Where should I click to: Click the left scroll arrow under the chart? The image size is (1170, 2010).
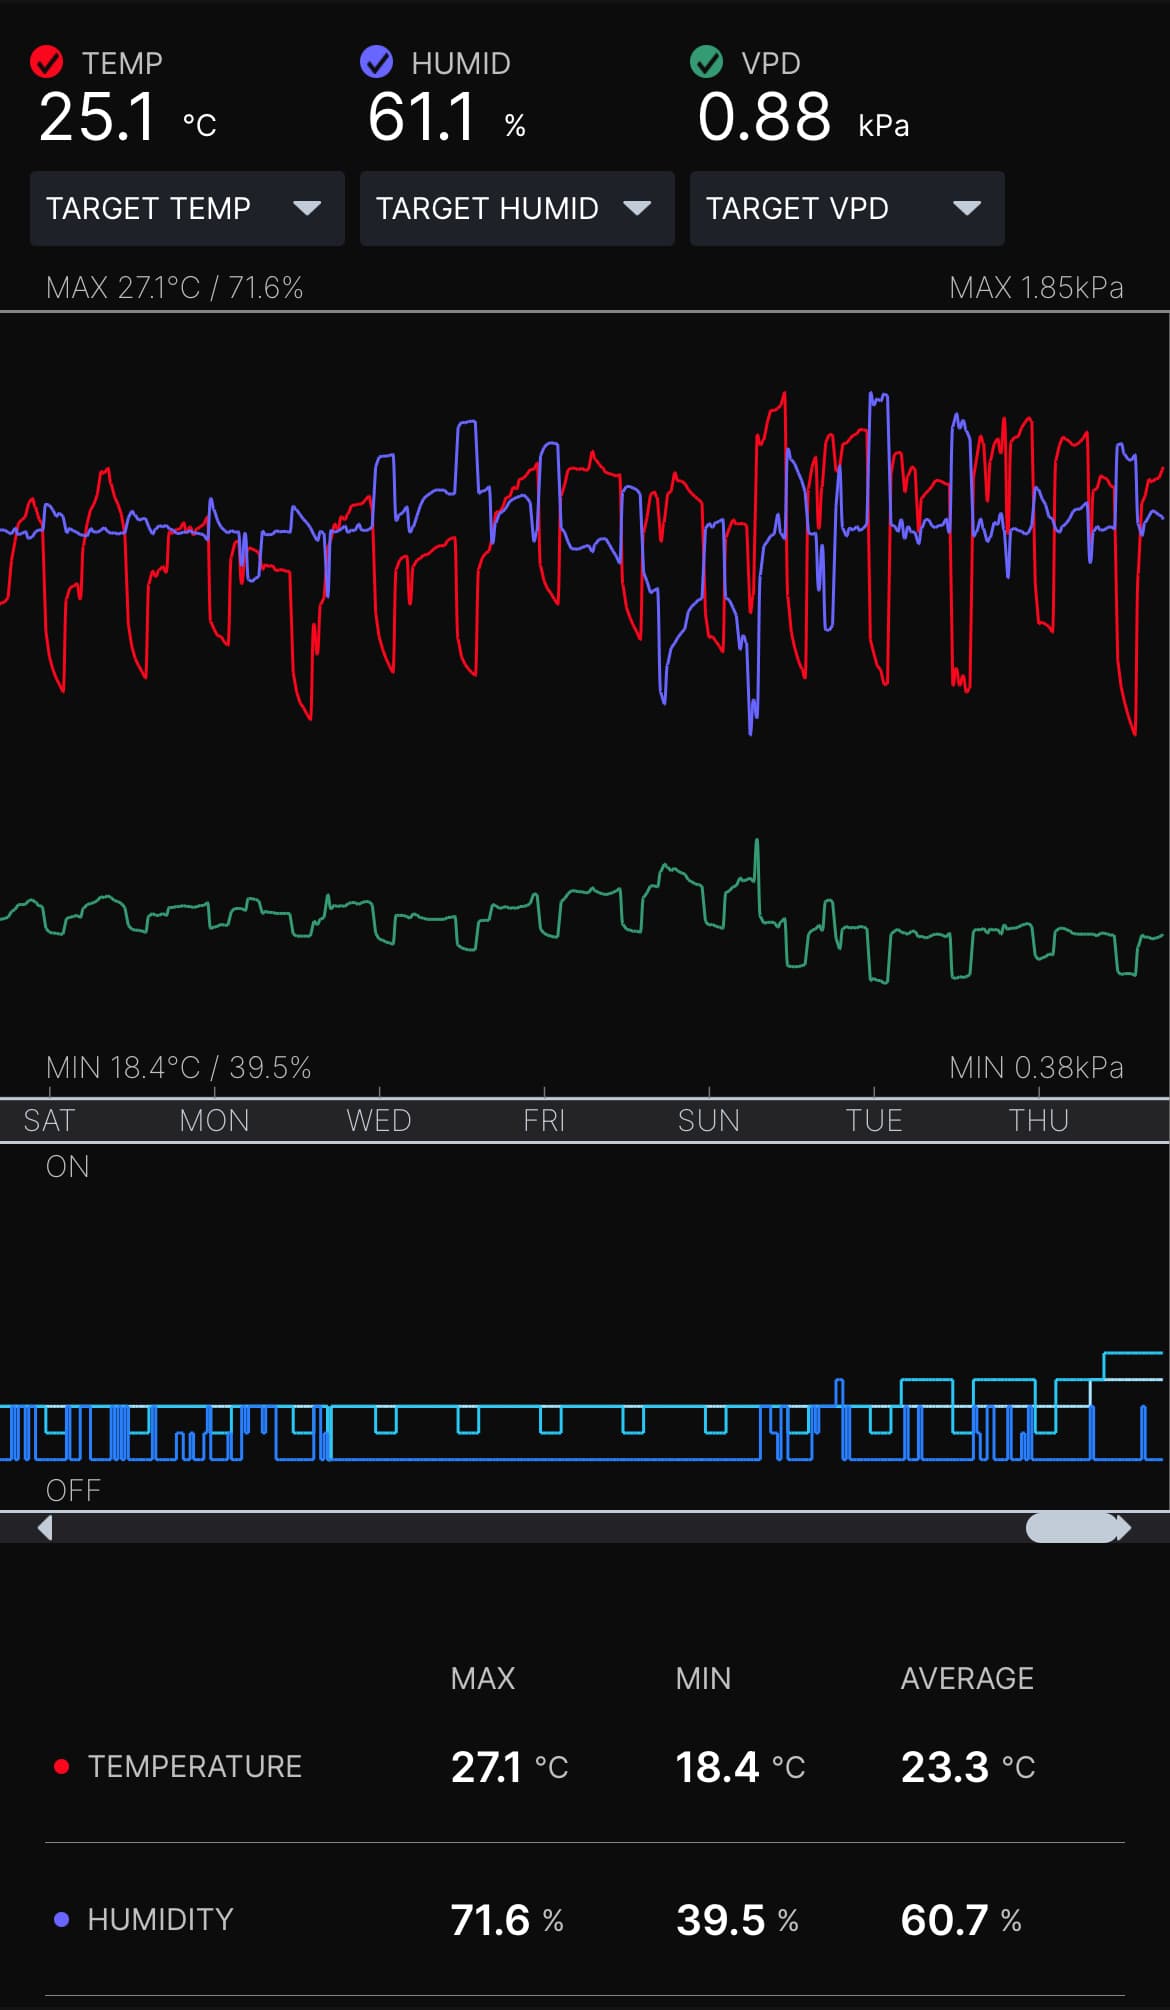(44, 1527)
